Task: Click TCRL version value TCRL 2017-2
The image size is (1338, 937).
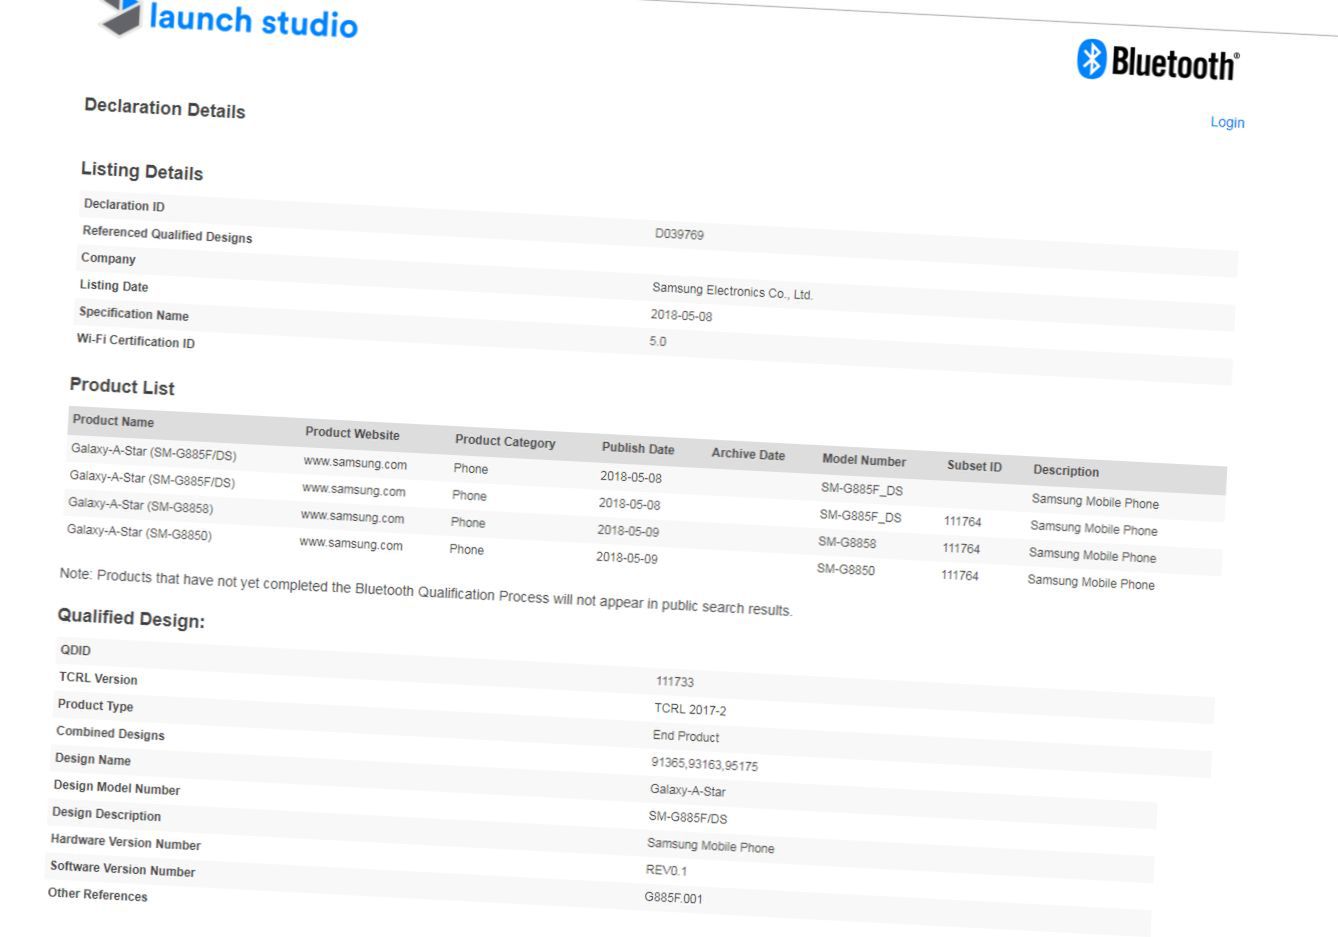Action: click(690, 709)
